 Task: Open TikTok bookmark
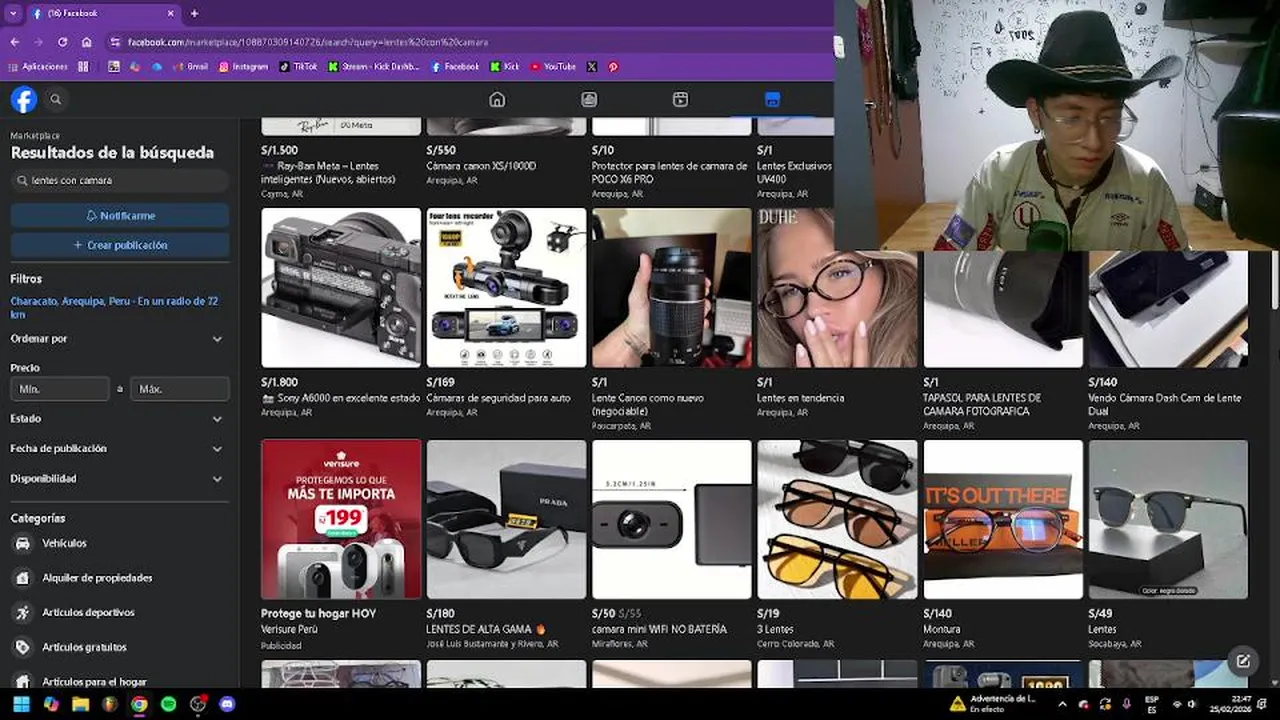point(298,67)
